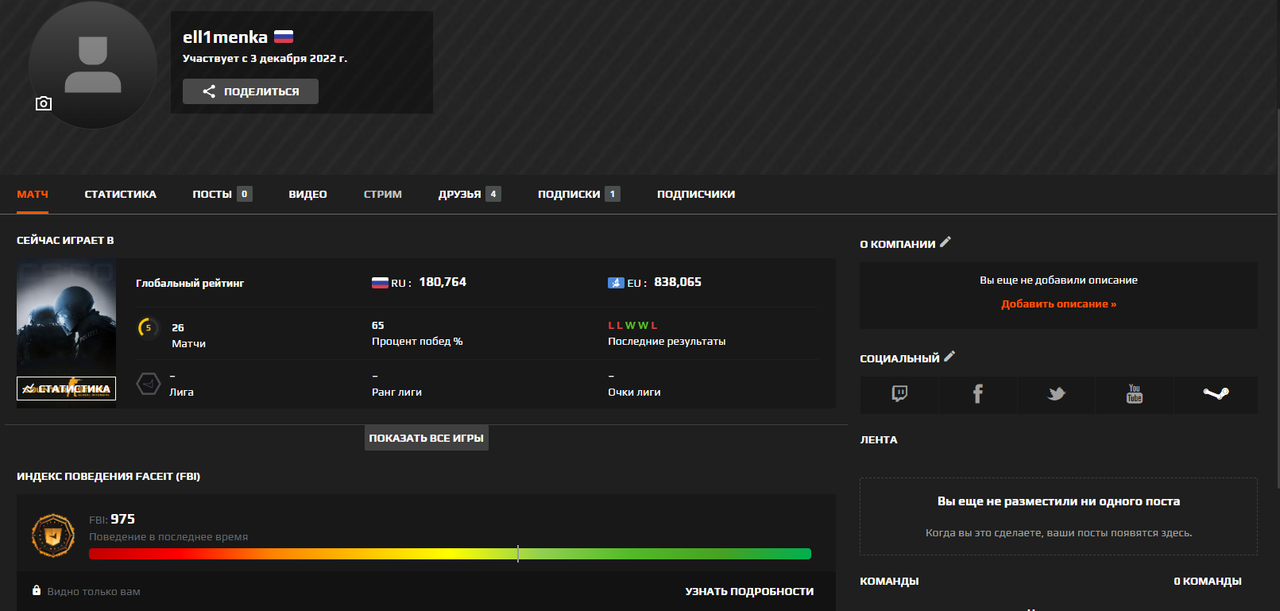Click recent results L L W W L

632,326
